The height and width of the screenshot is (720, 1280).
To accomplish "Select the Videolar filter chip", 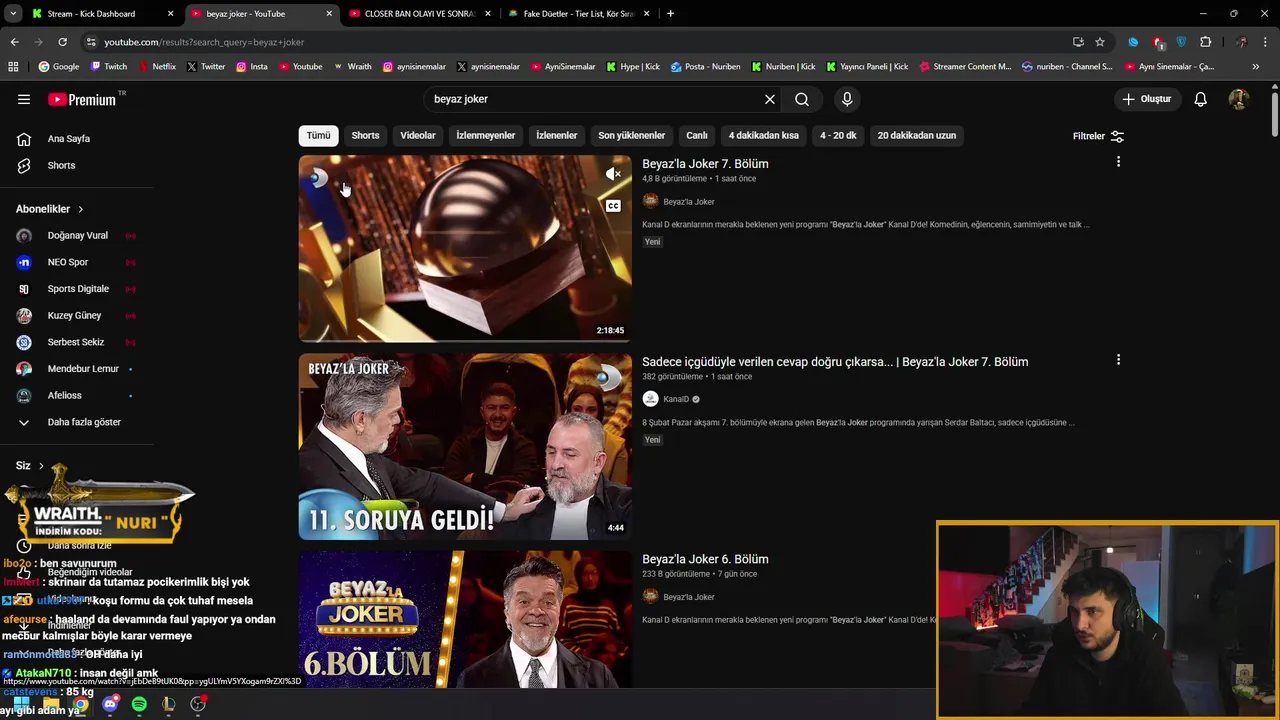I will pos(418,135).
